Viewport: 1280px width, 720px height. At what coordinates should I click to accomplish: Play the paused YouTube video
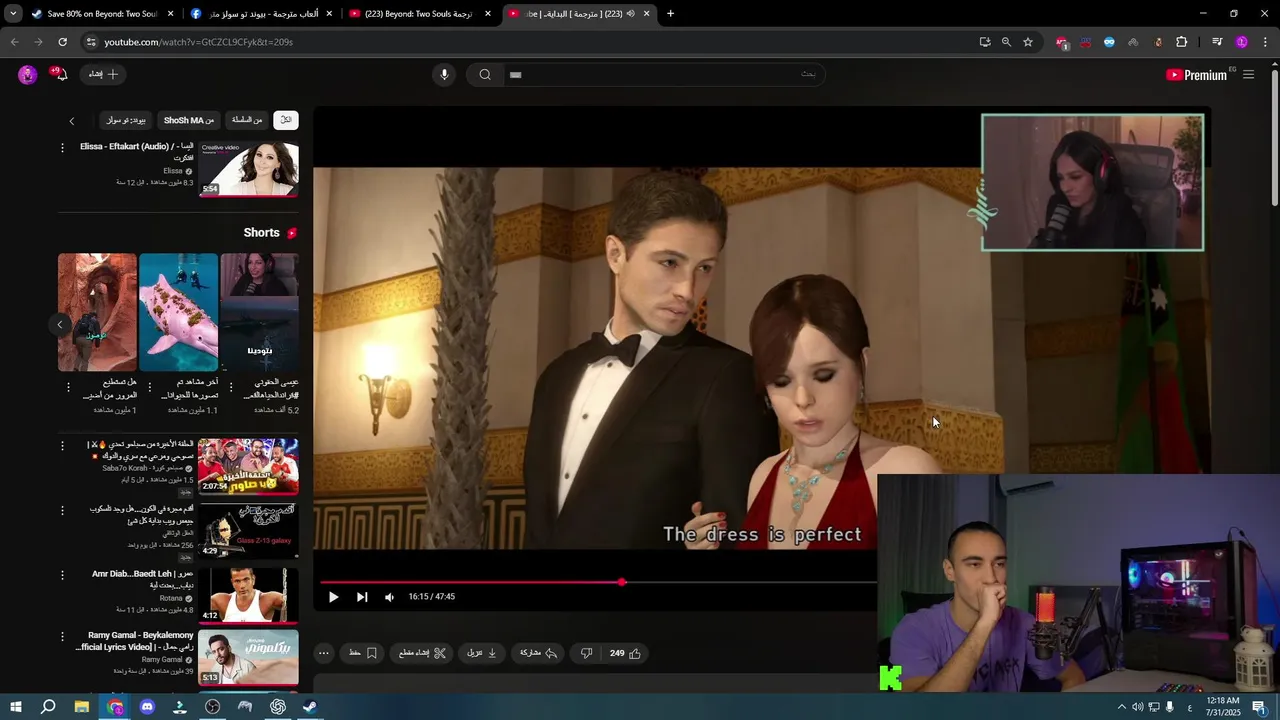point(333,597)
